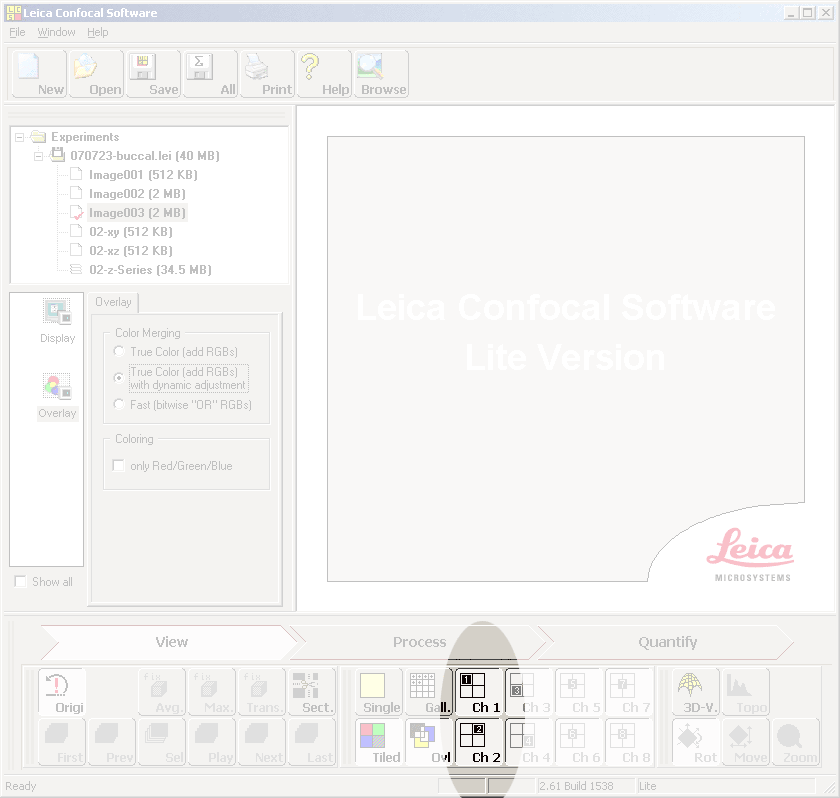
Task: Print using the Print toolbar button
Action: pos(267,74)
